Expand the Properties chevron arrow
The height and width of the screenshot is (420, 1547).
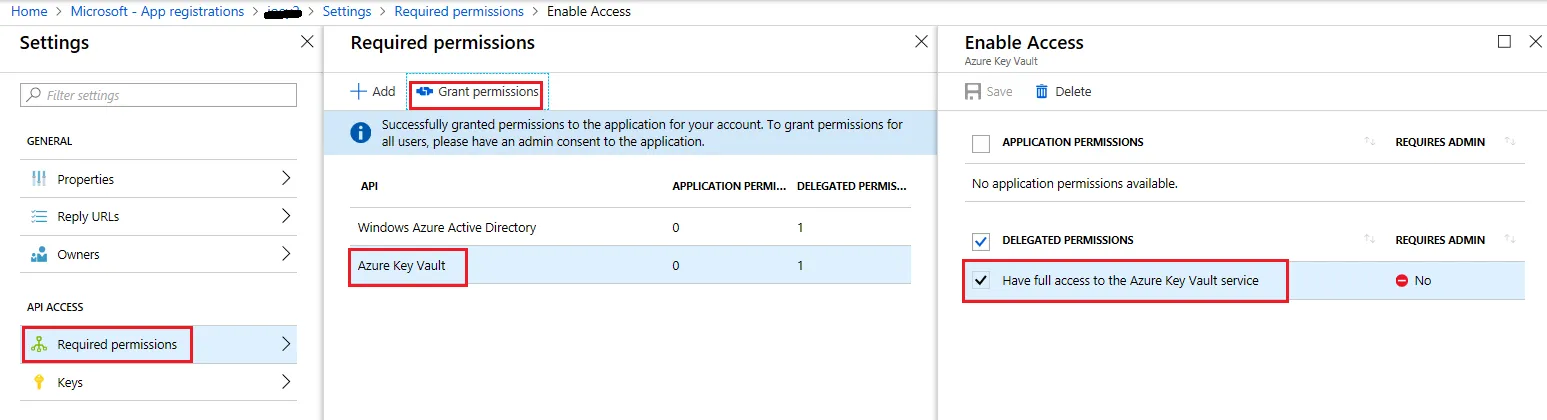coord(286,179)
